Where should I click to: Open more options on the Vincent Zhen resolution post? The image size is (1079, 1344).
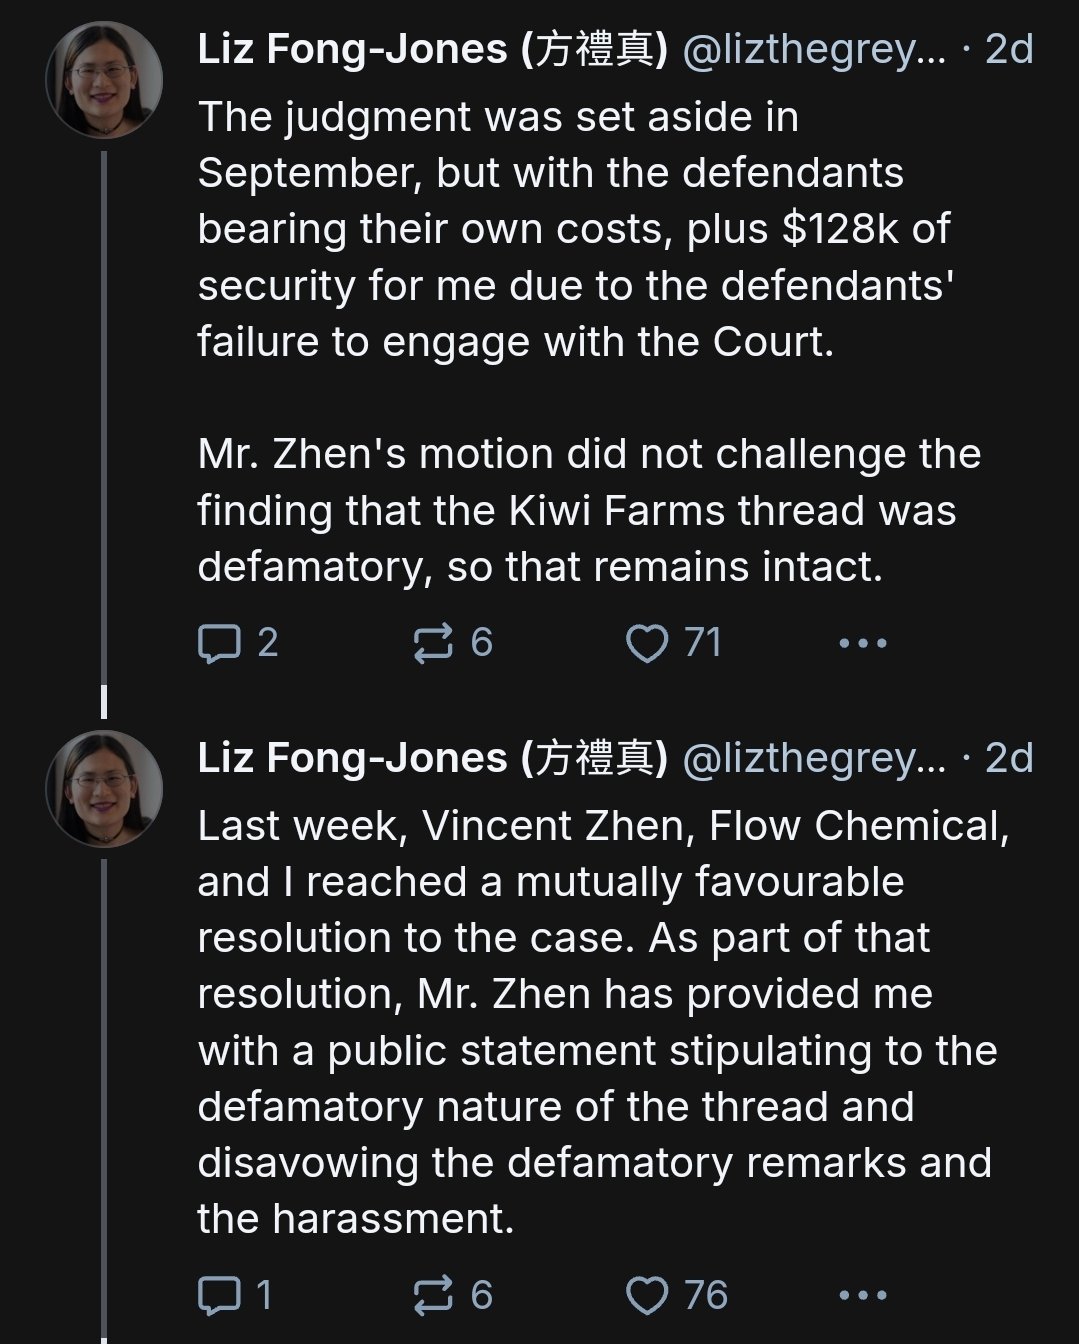tap(862, 1296)
